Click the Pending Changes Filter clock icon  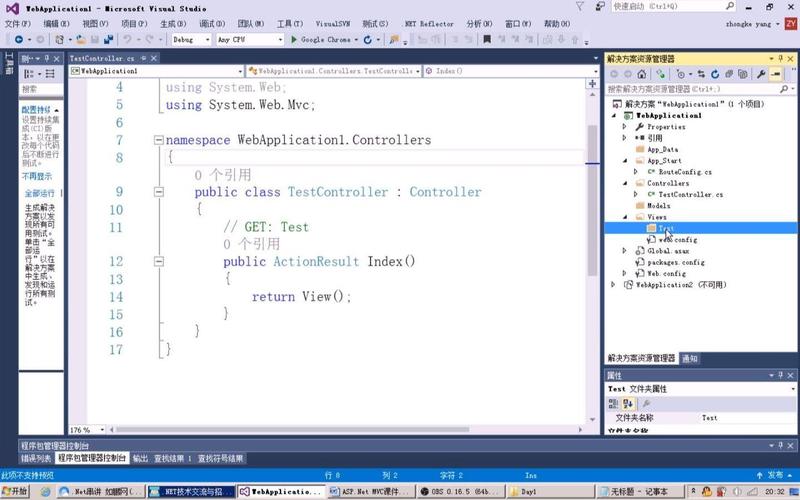[680, 74]
